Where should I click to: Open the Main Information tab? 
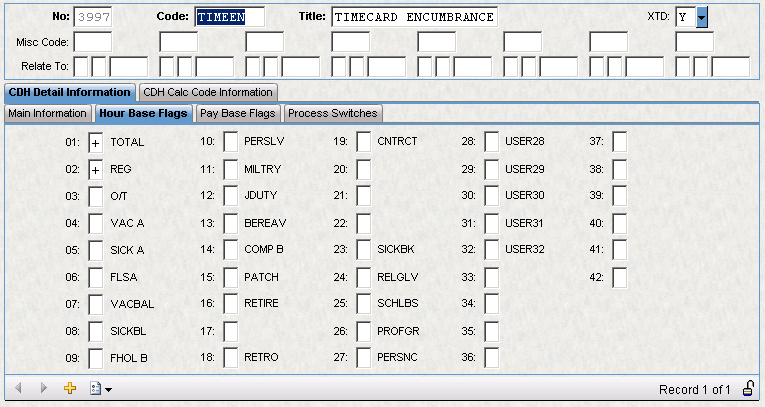coord(47,113)
